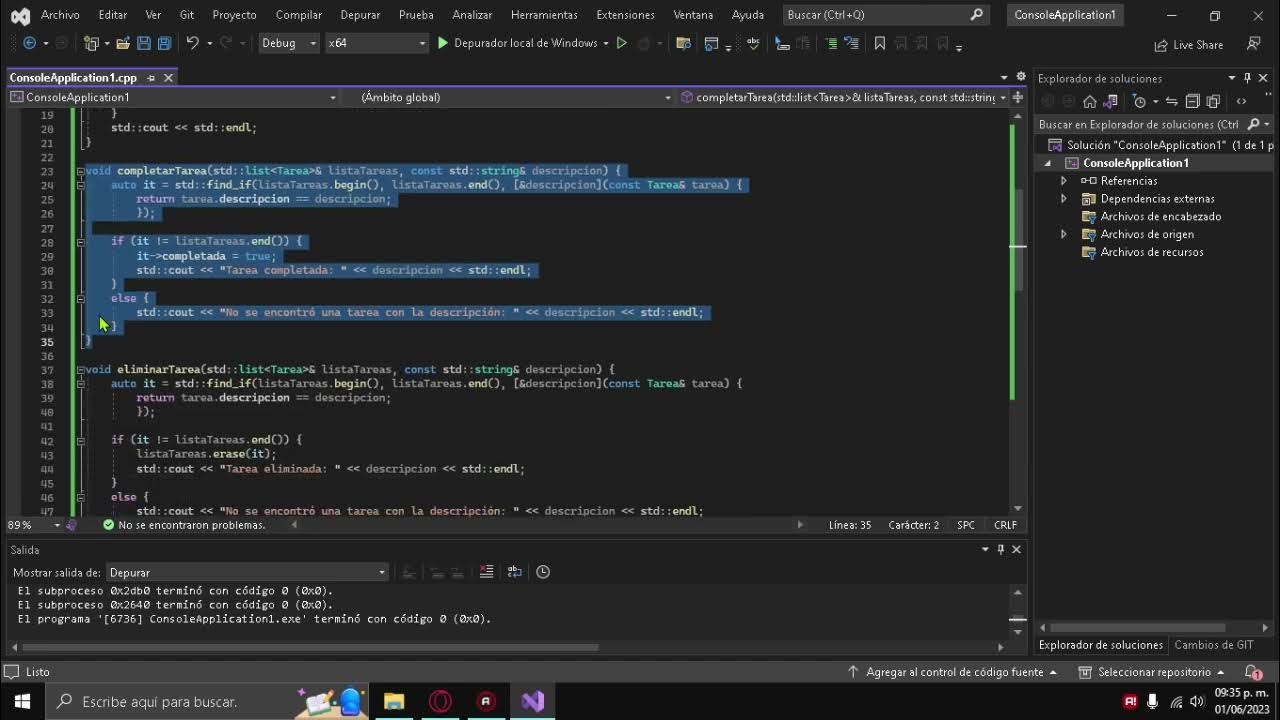Click the SPC indentation indicator
Image resolution: width=1280 pixels, height=720 pixels.
pos(966,525)
